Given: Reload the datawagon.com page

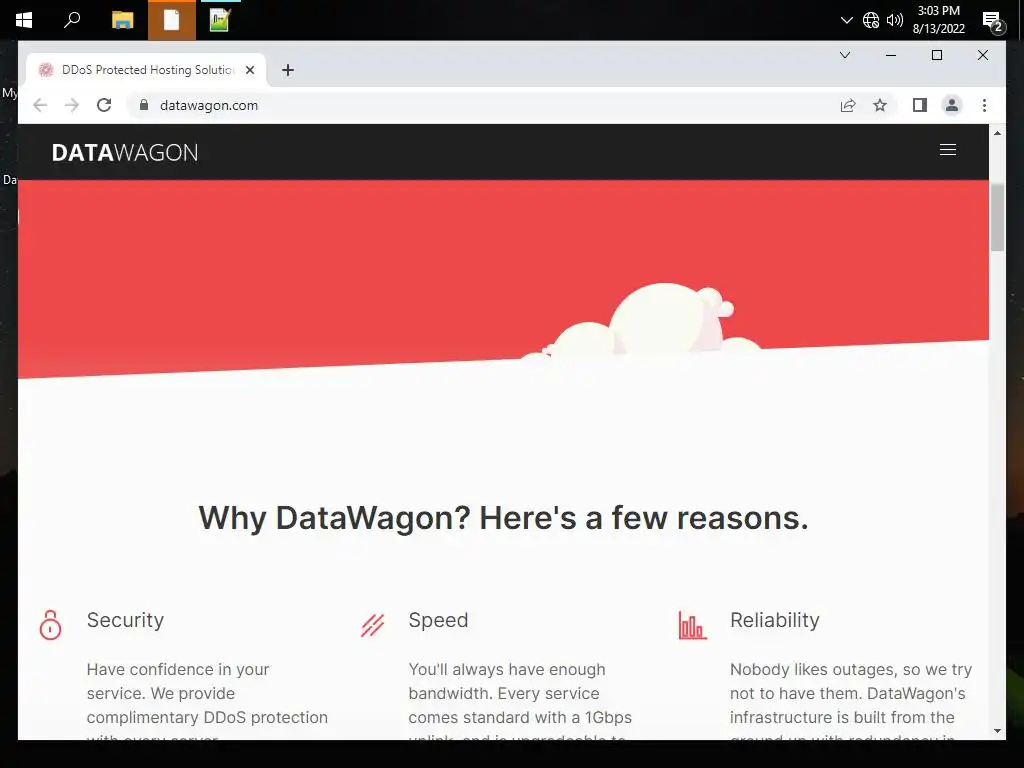Looking at the screenshot, I should 104,105.
